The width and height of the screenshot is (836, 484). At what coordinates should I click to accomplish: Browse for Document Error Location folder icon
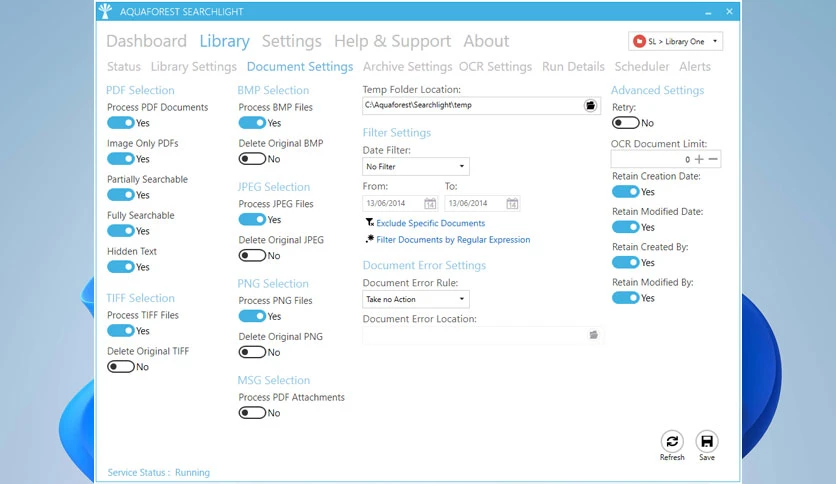[x=593, y=335]
